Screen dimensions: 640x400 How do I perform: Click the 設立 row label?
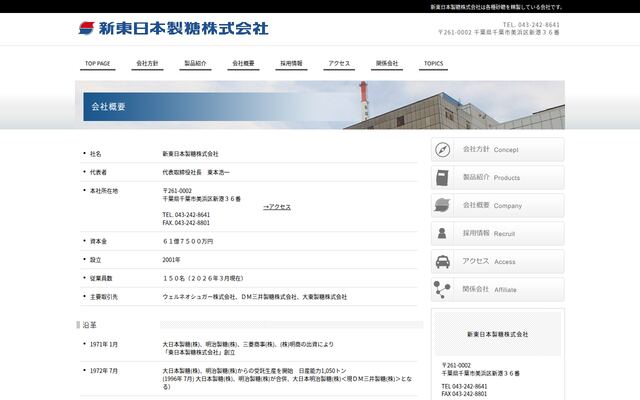(x=96, y=260)
